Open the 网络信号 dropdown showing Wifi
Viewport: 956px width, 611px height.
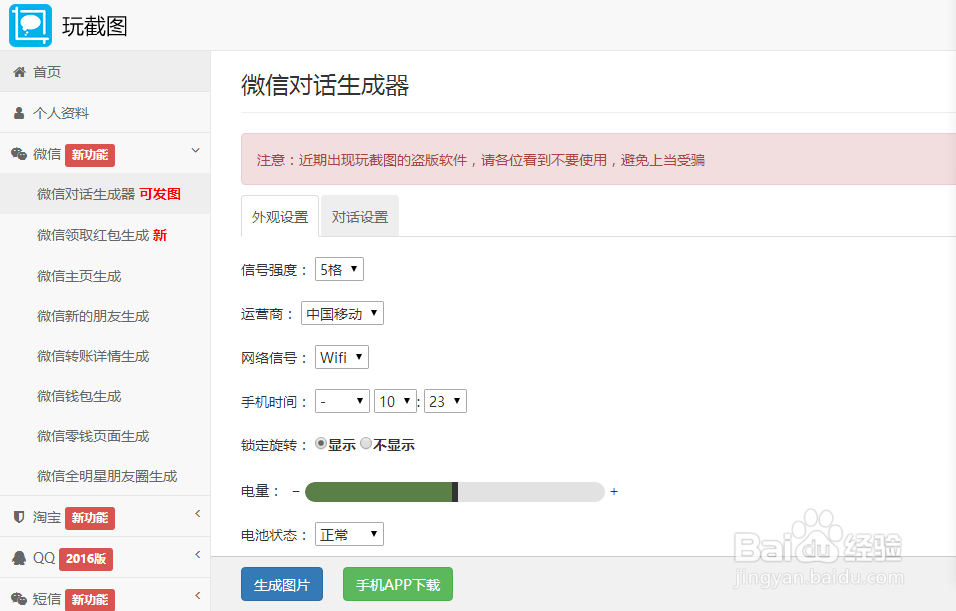341,356
